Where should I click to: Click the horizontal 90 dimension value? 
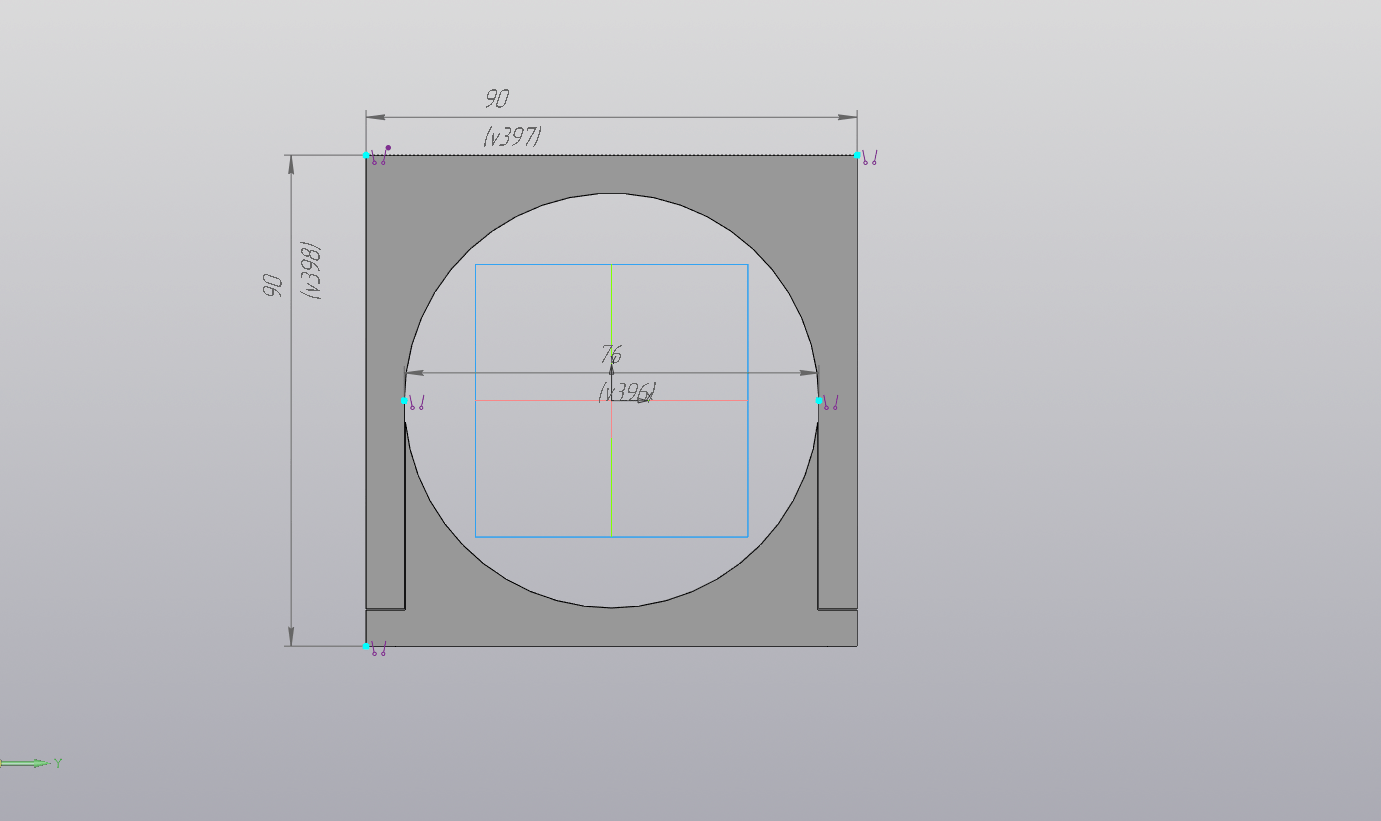coord(497,99)
